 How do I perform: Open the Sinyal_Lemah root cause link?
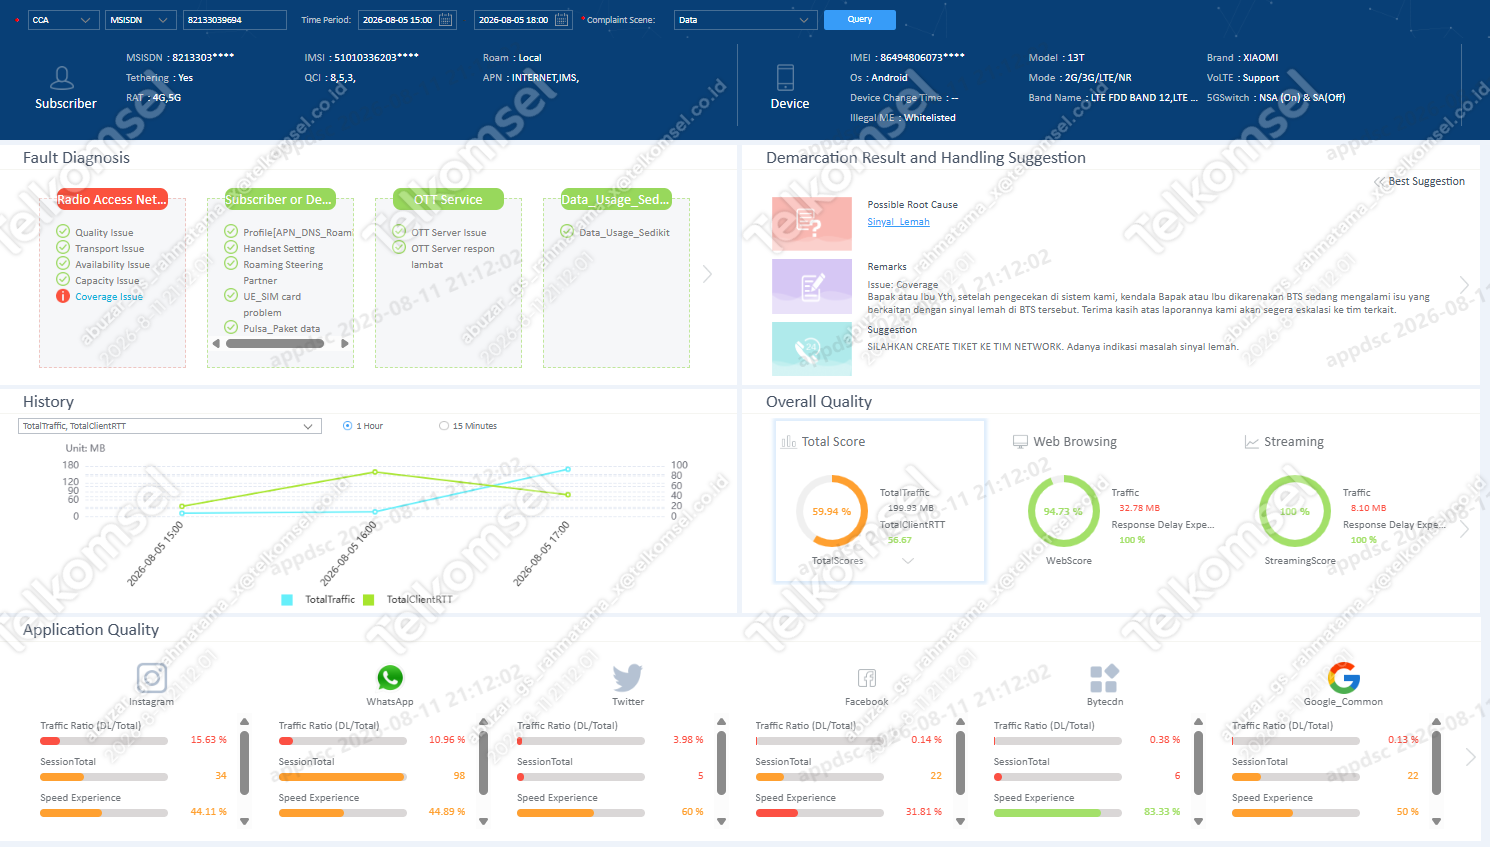(x=898, y=222)
